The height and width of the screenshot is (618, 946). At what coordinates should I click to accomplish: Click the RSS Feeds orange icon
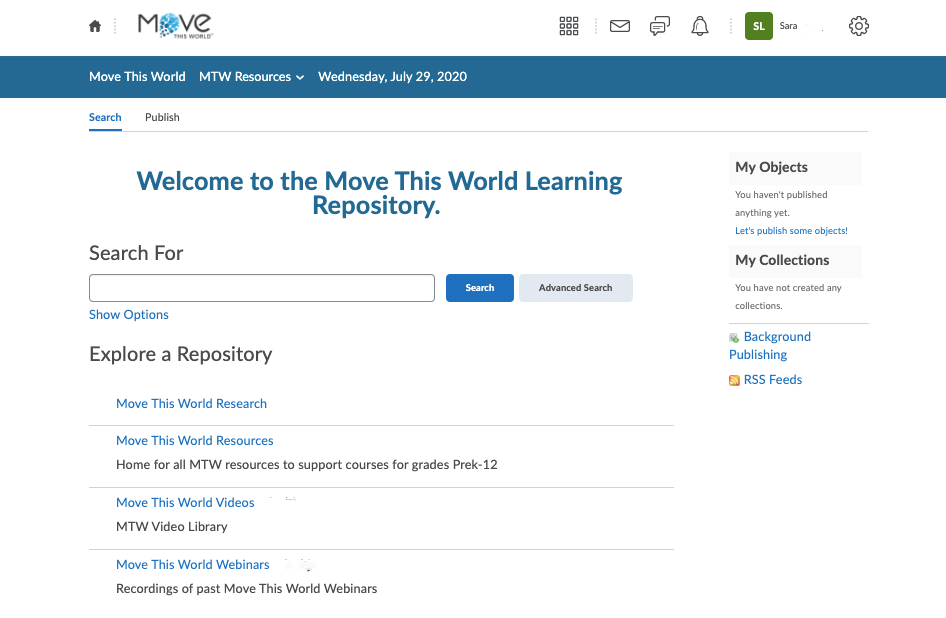pyautogui.click(x=734, y=380)
